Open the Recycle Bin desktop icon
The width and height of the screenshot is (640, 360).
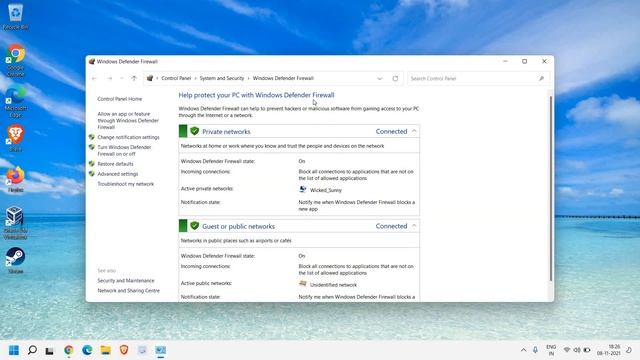(16, 16)
